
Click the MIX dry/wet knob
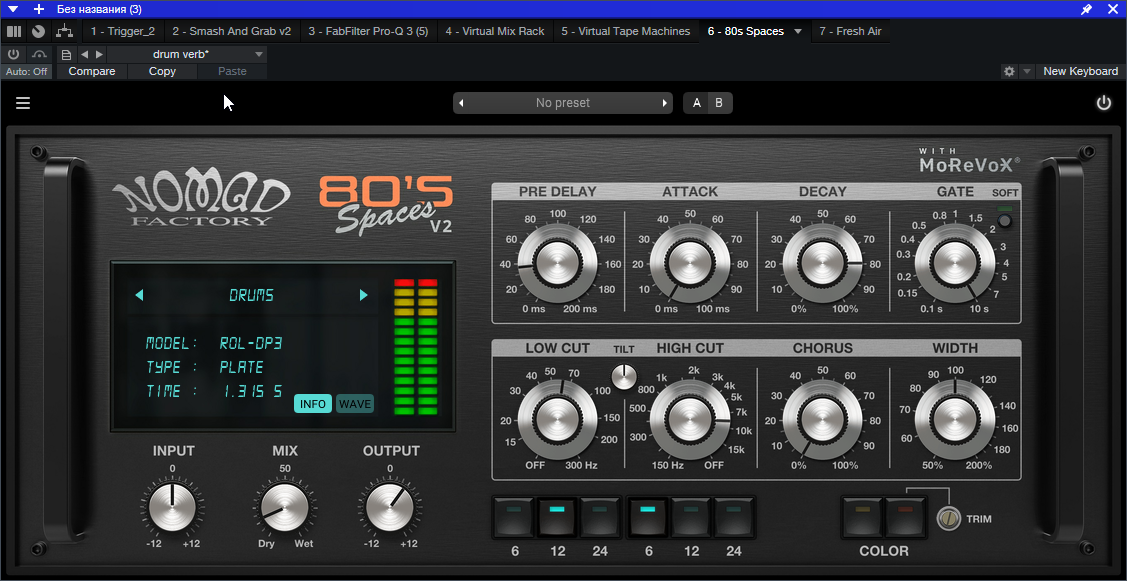point(285,508)
